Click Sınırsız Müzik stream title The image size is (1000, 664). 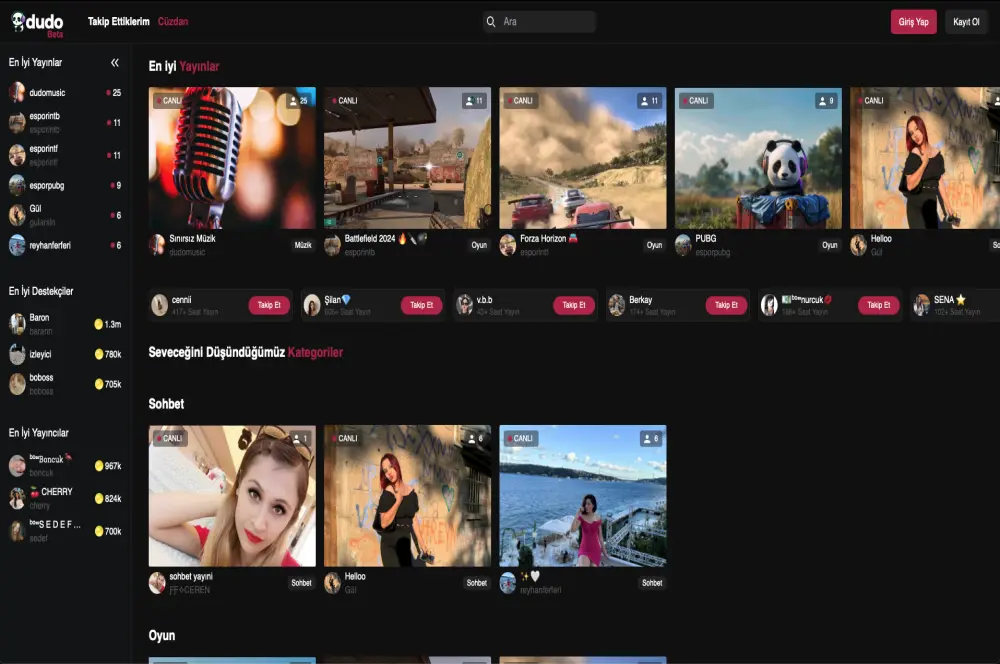pyautogui.click(x=193, y=239)
